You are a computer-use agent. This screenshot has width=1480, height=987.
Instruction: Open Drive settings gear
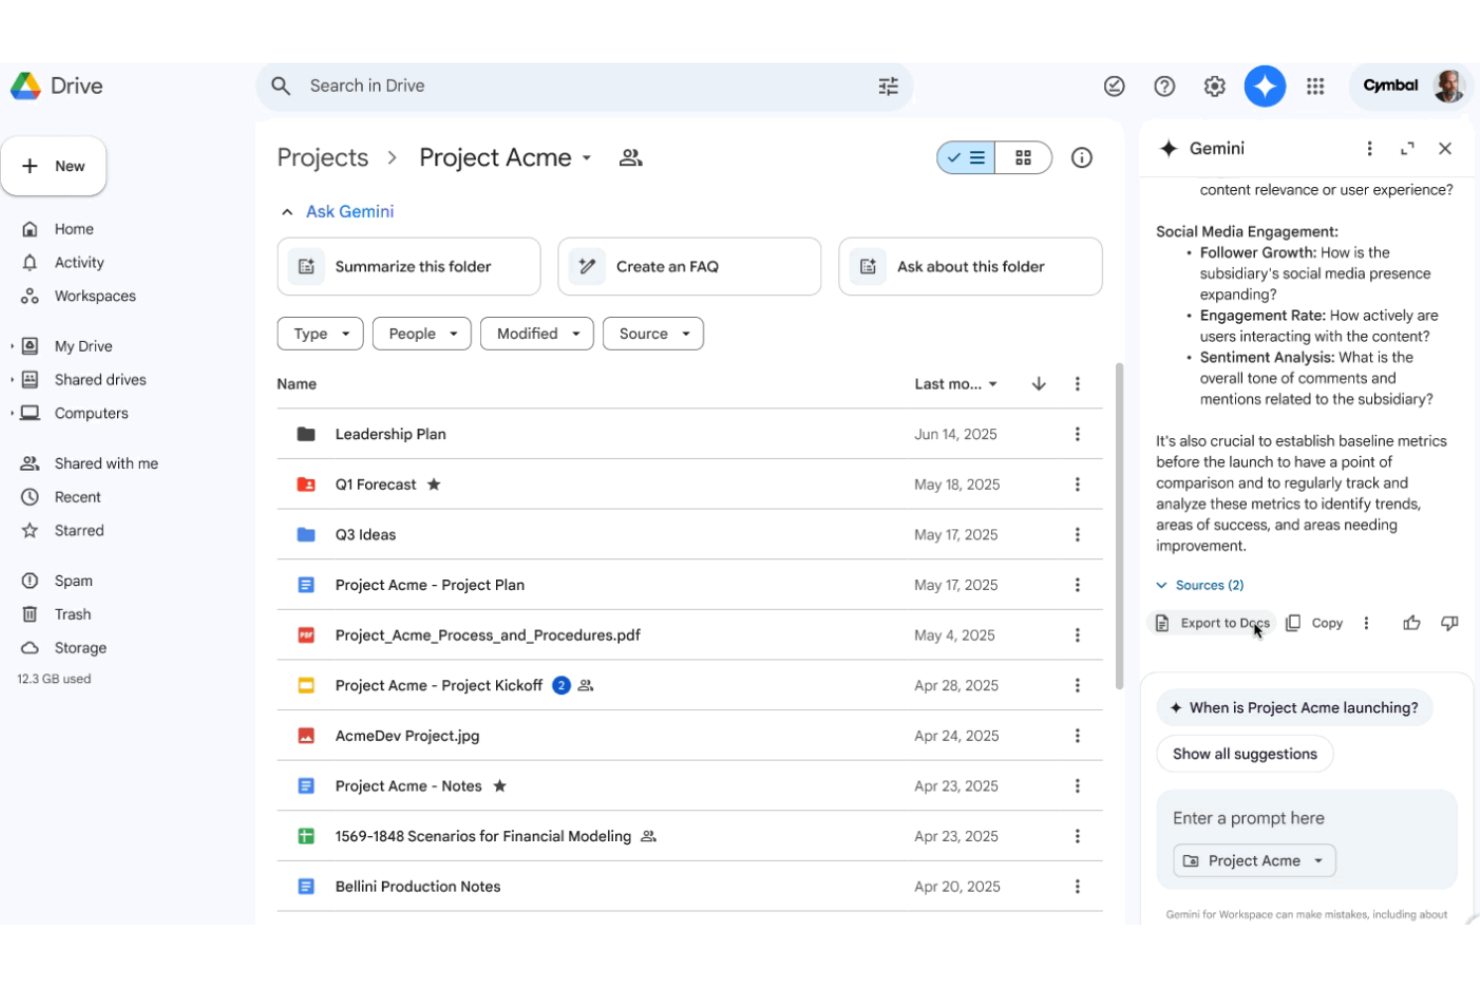click(x=1214, y=86)
